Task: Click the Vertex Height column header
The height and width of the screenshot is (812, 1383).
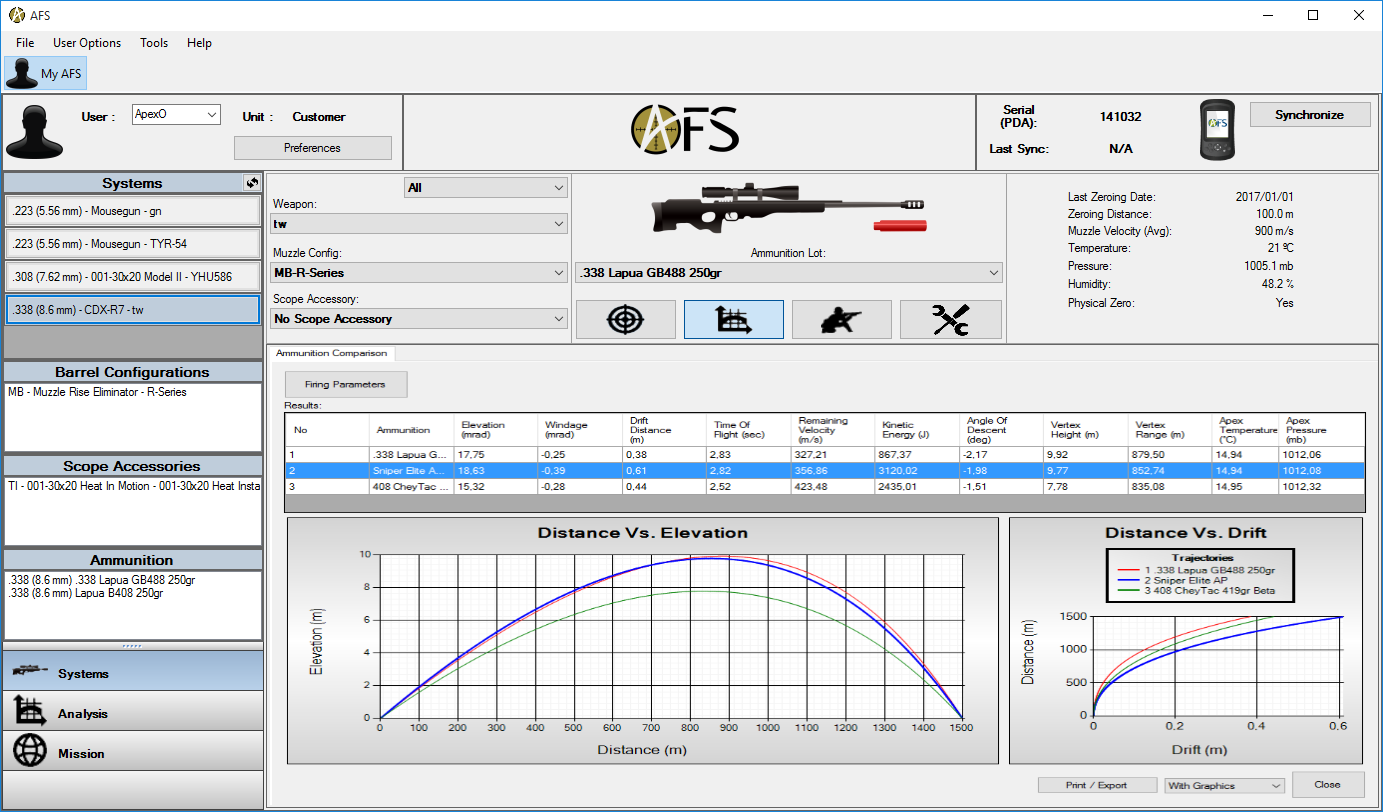Action: [x=1086, y=430]
